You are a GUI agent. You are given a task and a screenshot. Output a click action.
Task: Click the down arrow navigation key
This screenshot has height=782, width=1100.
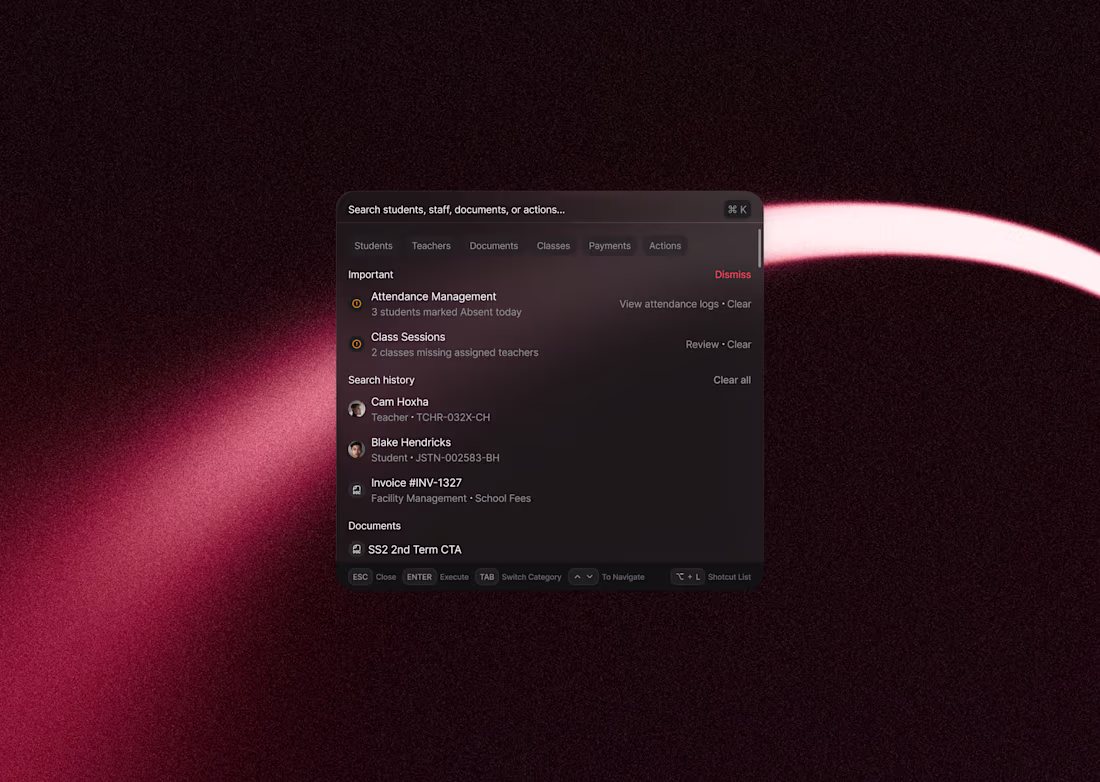590,577
